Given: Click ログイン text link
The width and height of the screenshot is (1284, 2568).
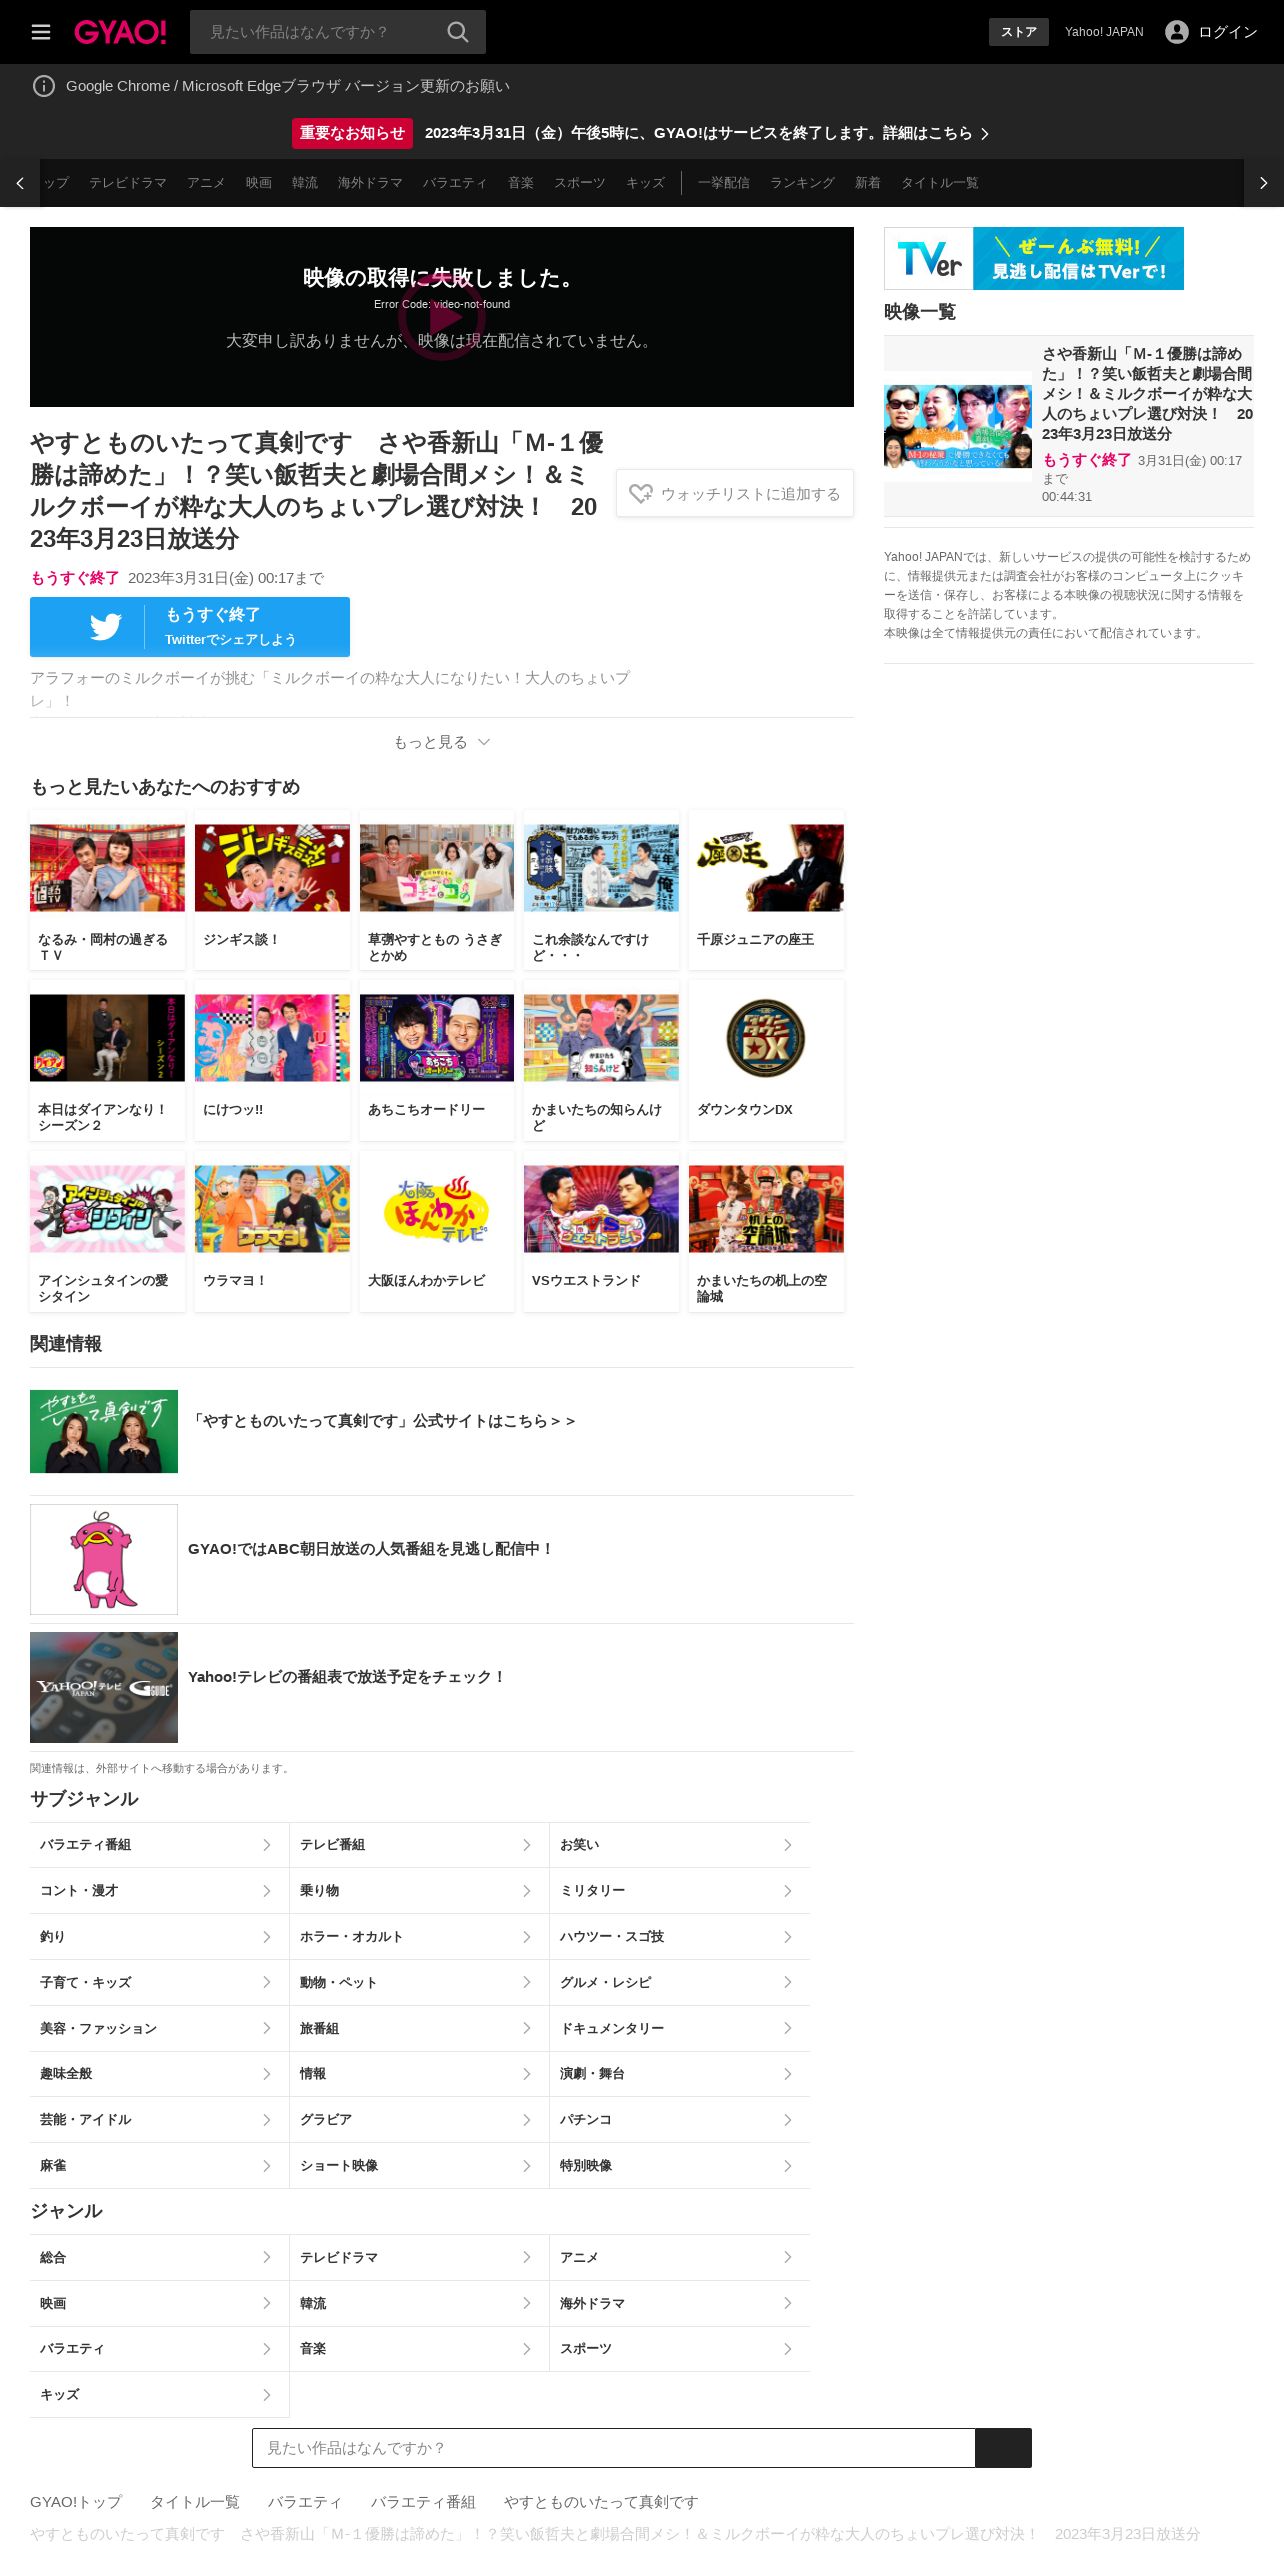Looking at the screenshot, I should tap(1228, 32).
